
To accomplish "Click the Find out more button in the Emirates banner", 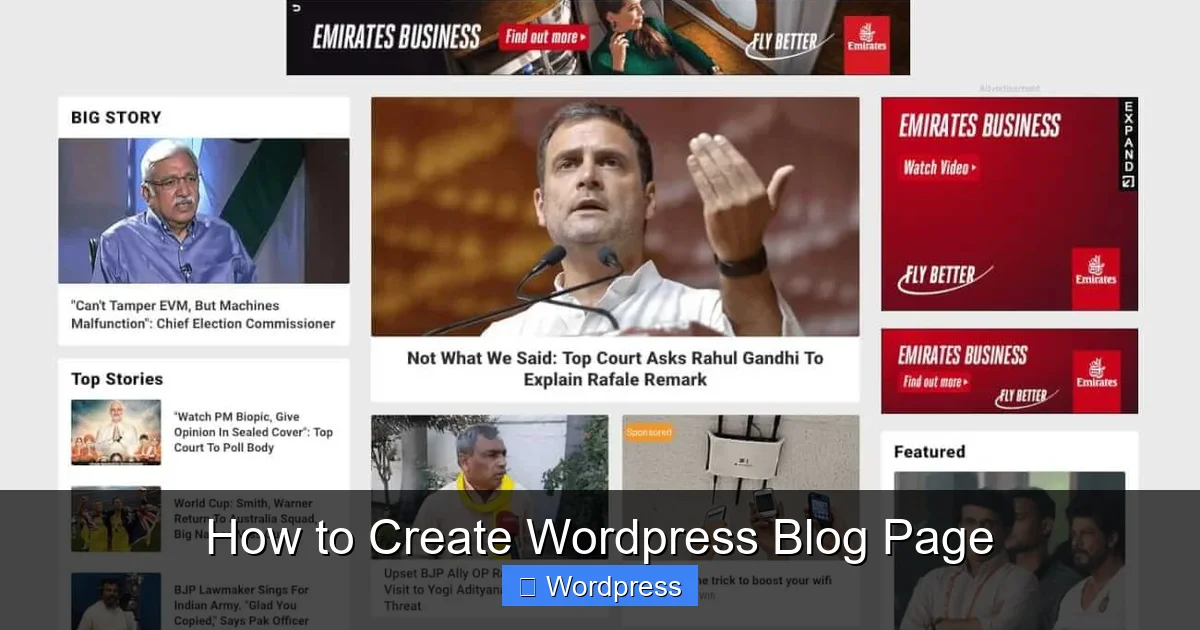I will coord(542,36).
